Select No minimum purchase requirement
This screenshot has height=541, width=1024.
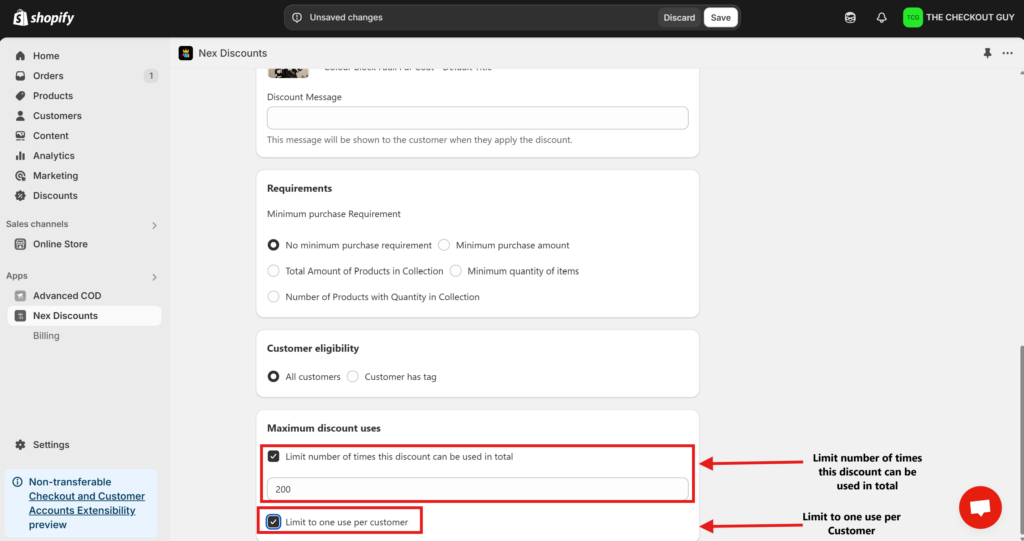274,245
